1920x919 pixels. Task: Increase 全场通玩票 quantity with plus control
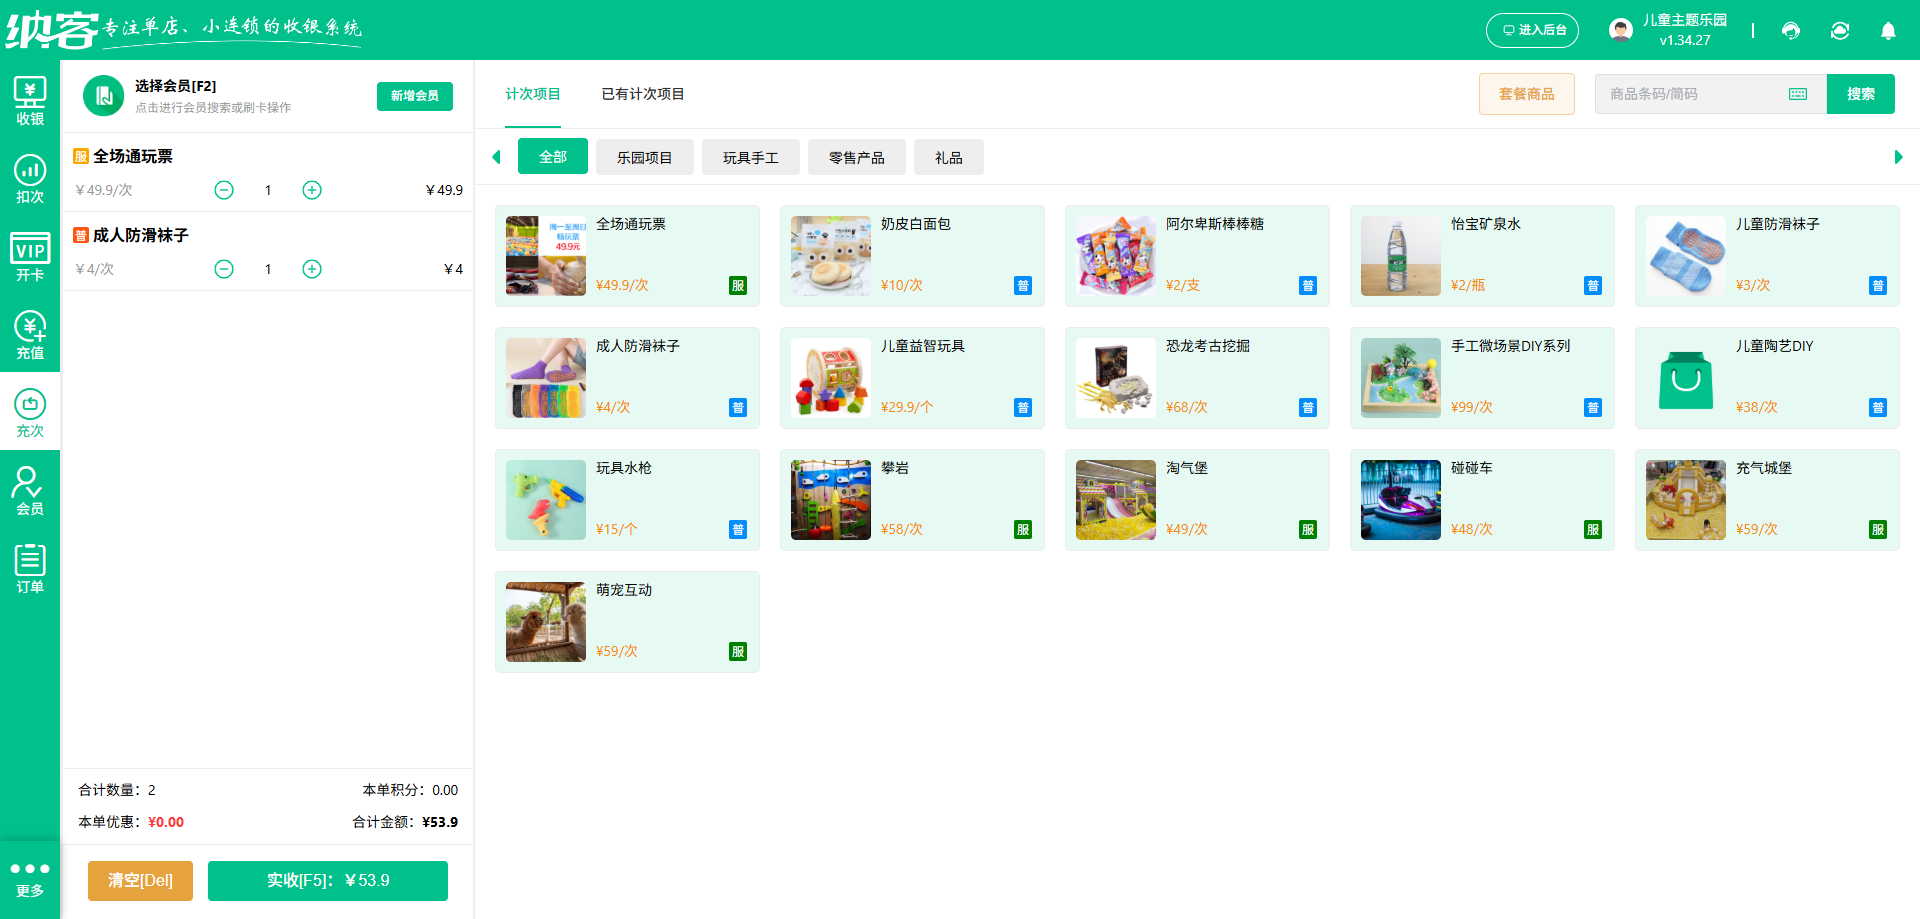pos(312,189)
